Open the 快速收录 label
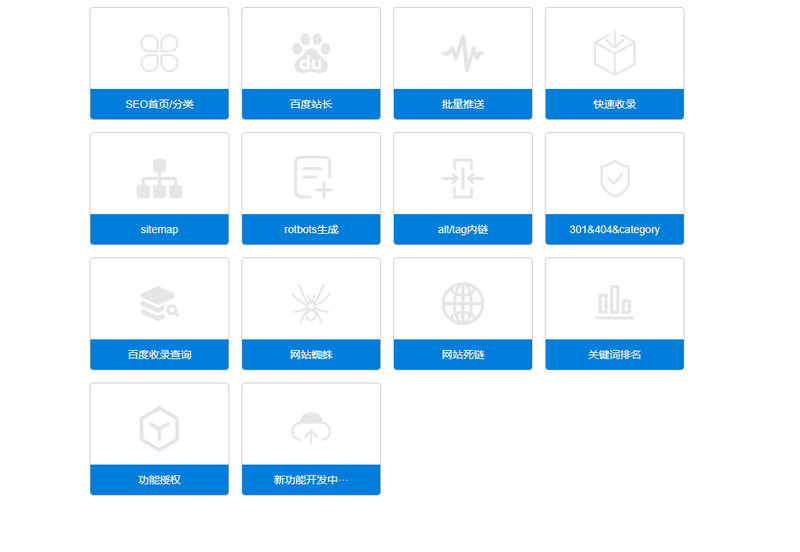 (614, 104)
